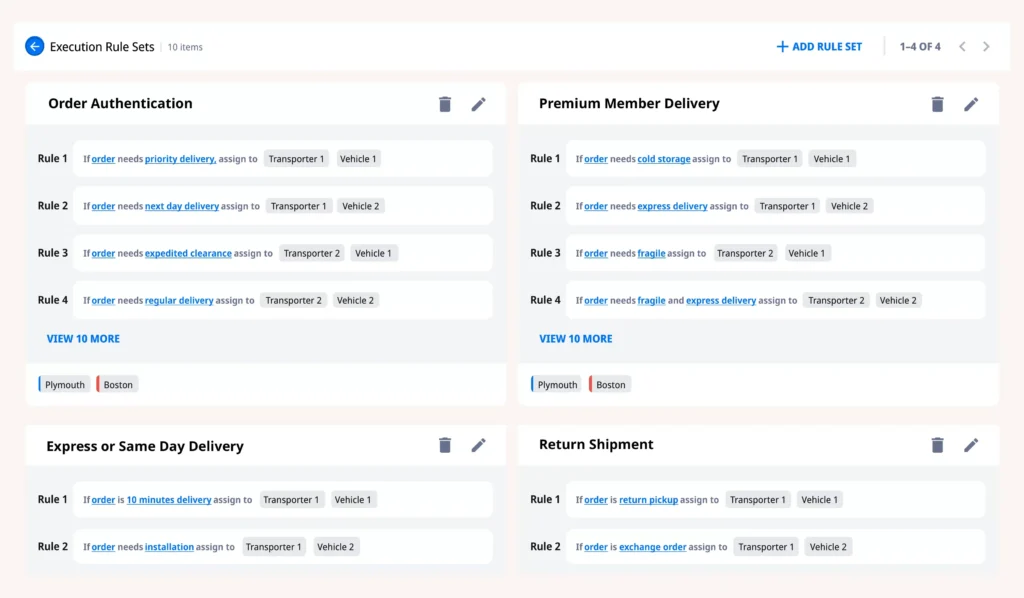1024x598 pixels.
Task: Click the blue back arrow icon
Action: click(x=34, y=46)
